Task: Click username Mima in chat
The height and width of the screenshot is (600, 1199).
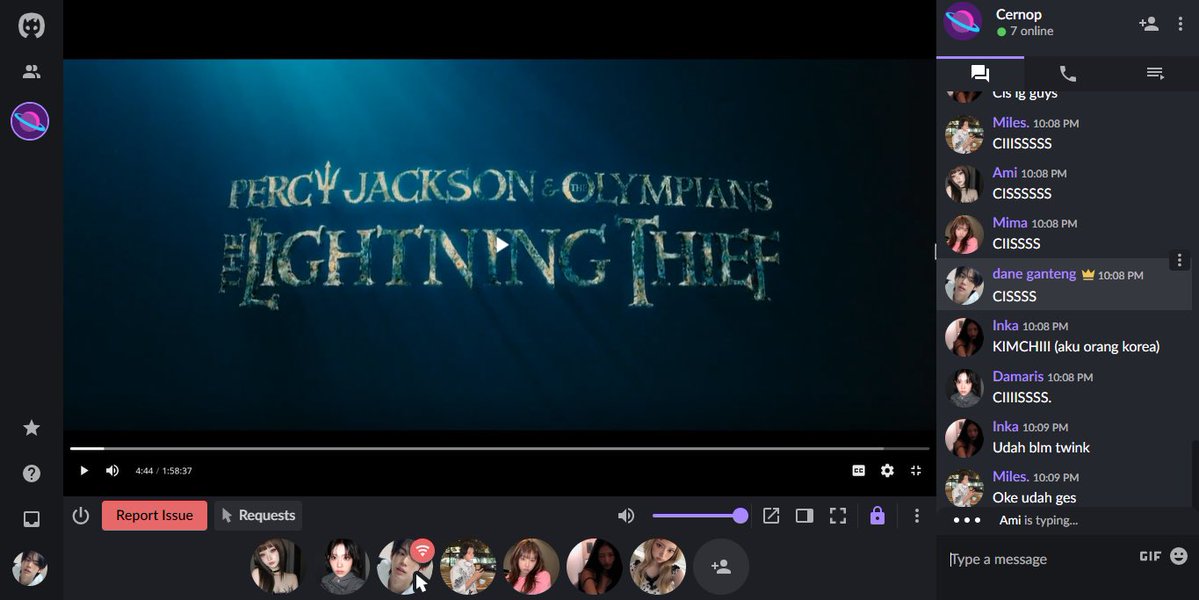Action: [x=1009, y=223]
